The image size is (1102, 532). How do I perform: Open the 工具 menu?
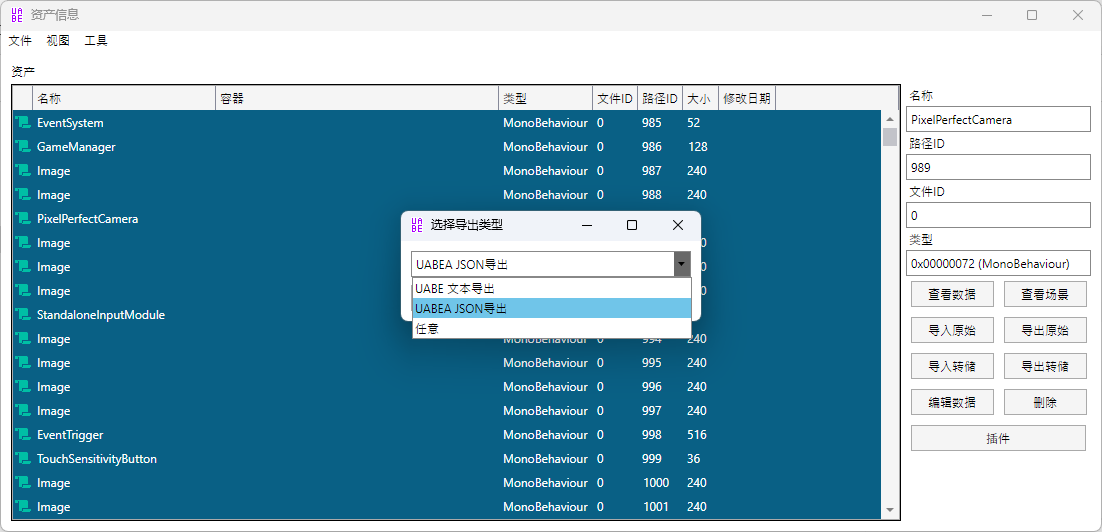point(96,41)
